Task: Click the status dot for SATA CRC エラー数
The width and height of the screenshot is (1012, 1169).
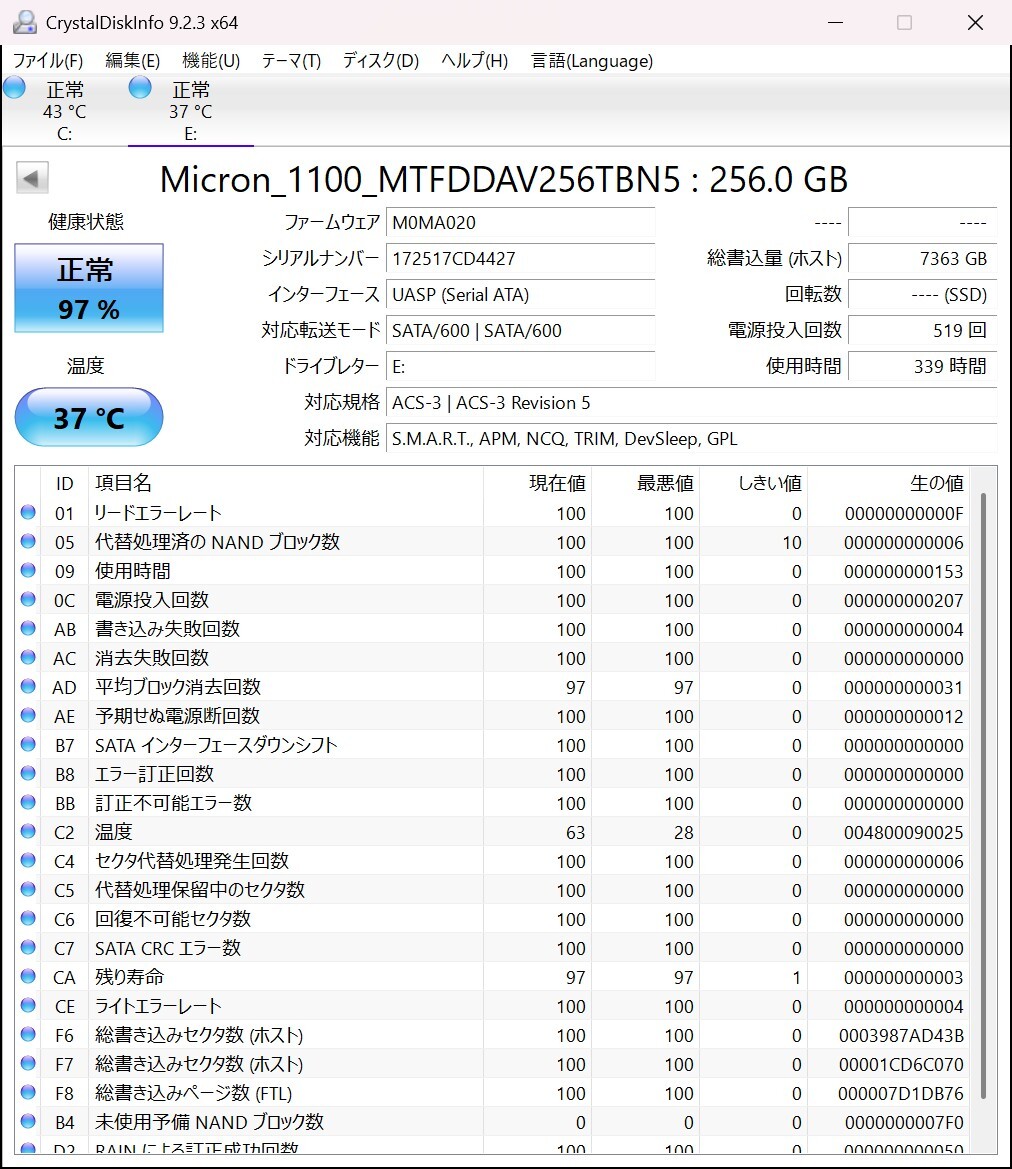Action: 28,946
